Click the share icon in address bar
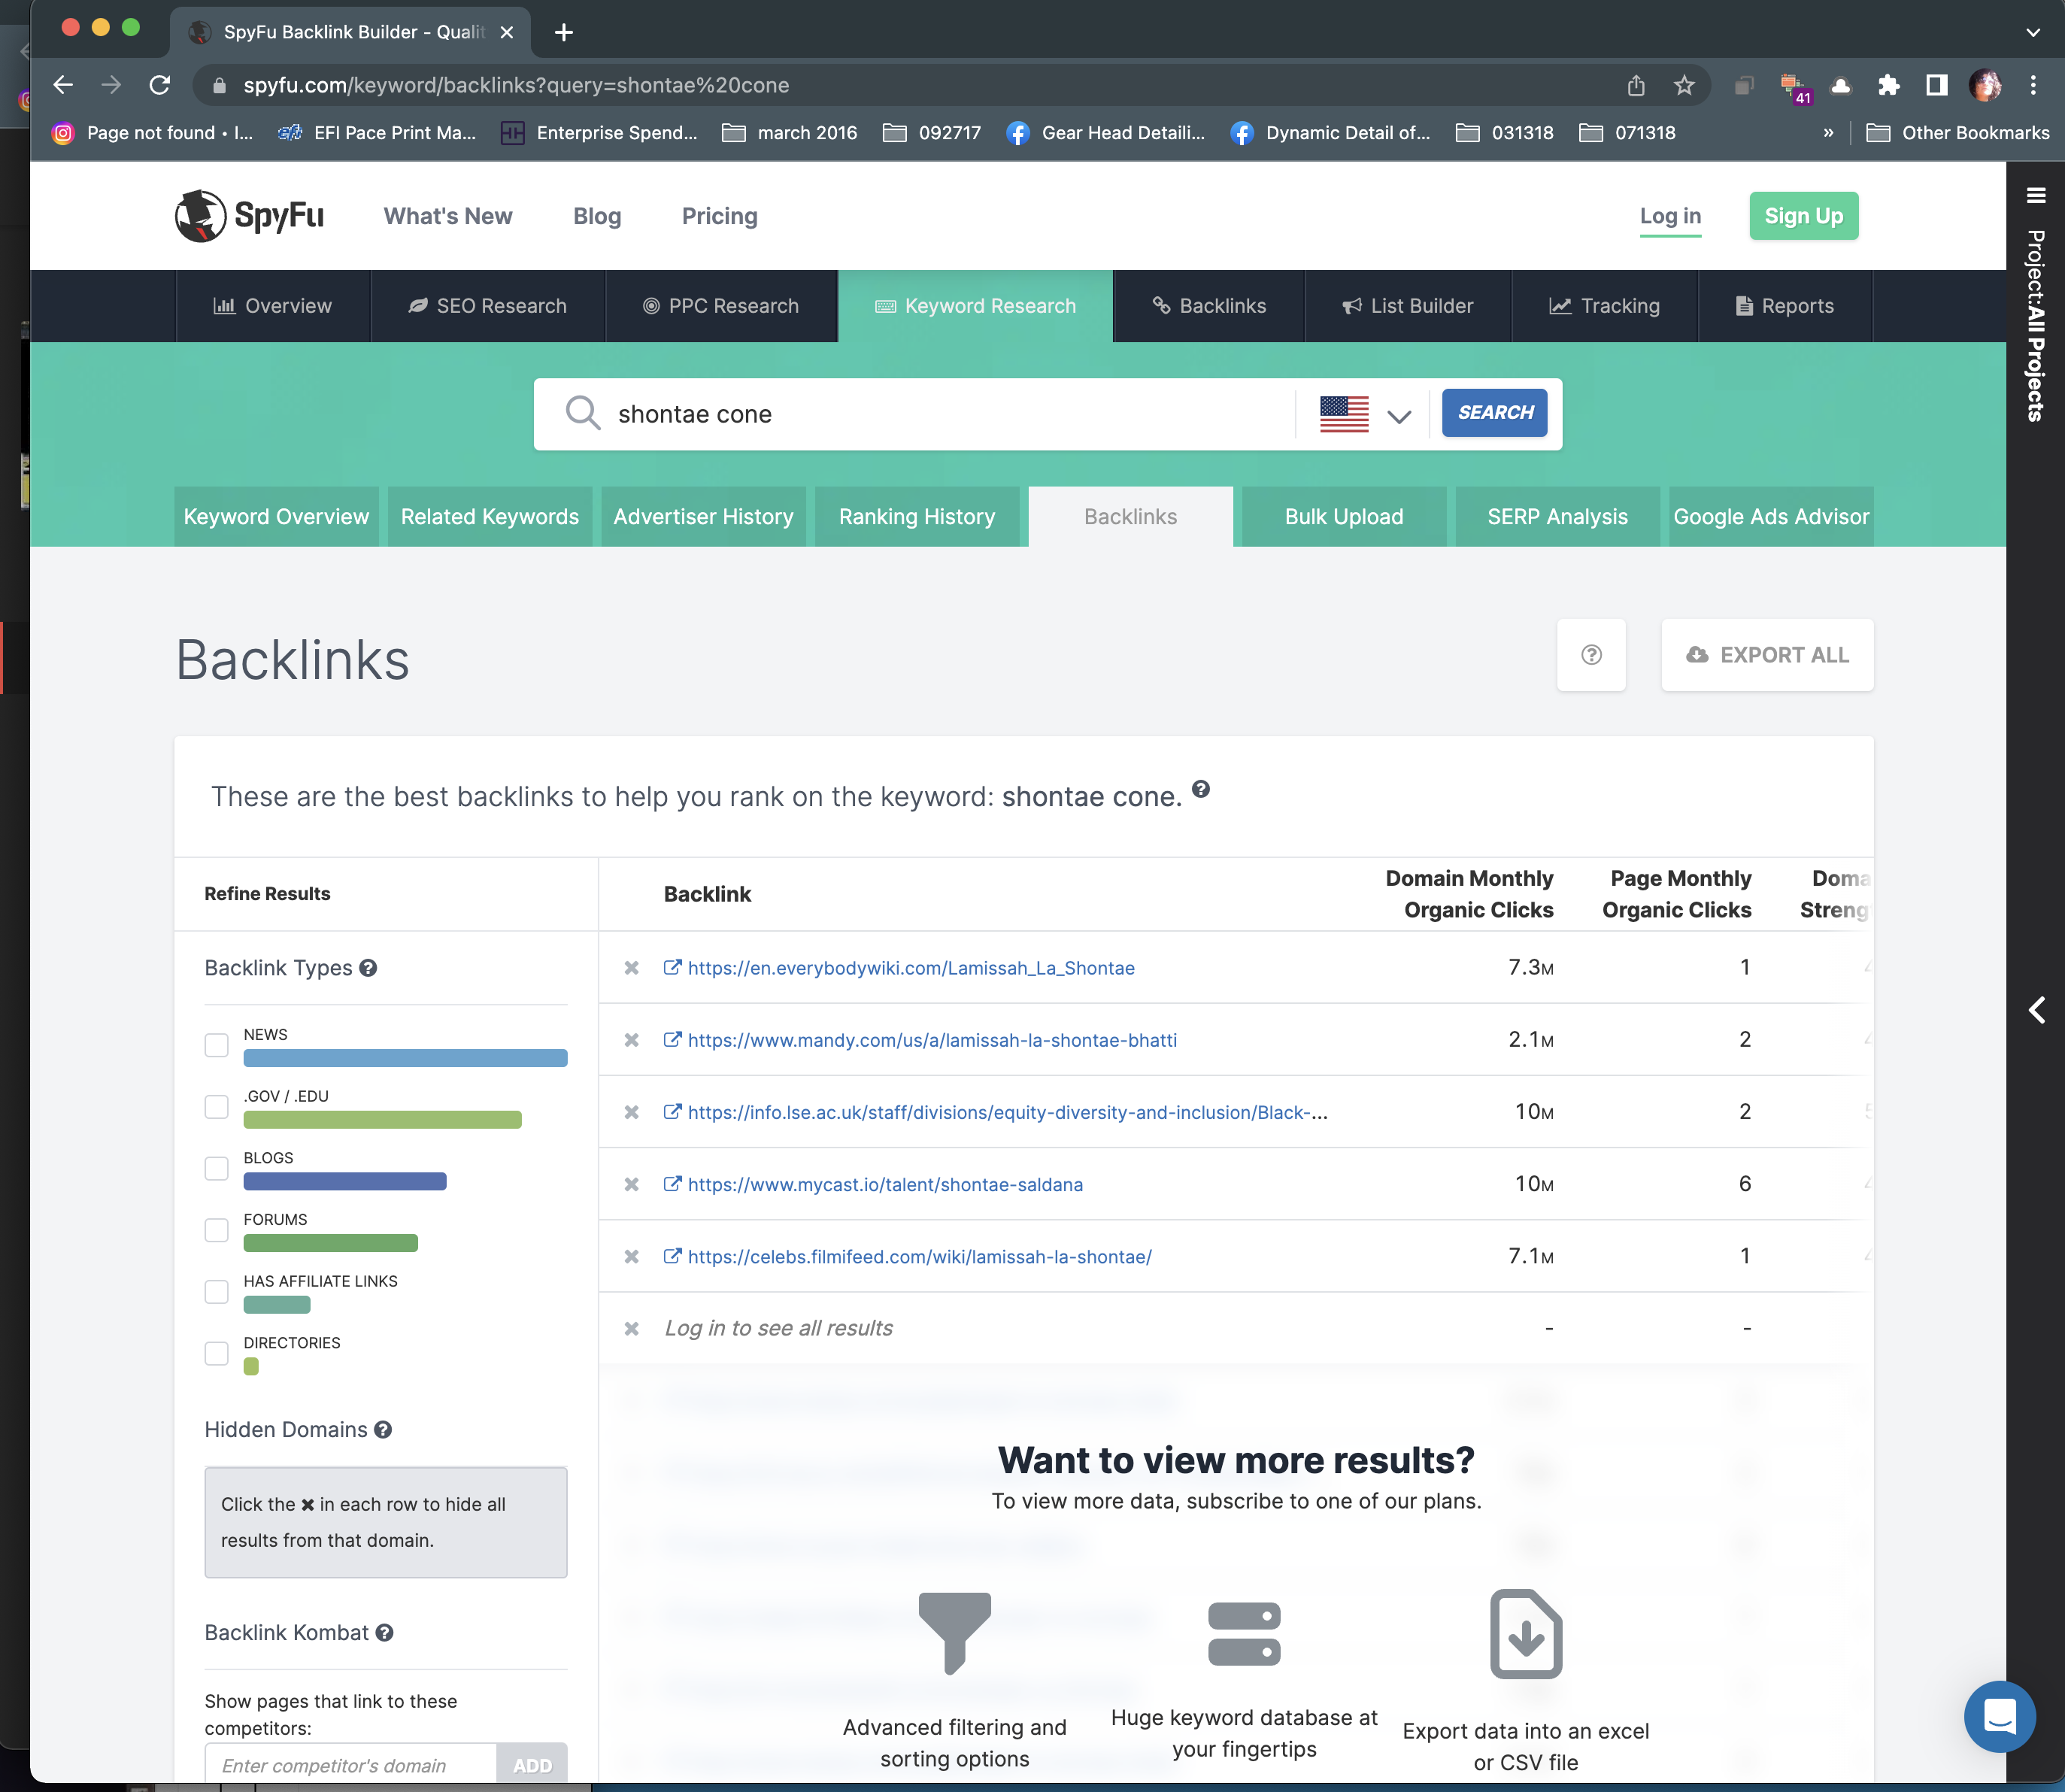This screenshot has width=2065, height=1792. 1636,85
